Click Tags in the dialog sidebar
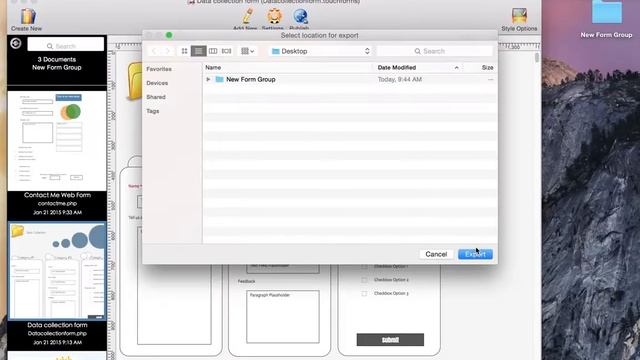 pyautogui.click(x=153, y=111)
